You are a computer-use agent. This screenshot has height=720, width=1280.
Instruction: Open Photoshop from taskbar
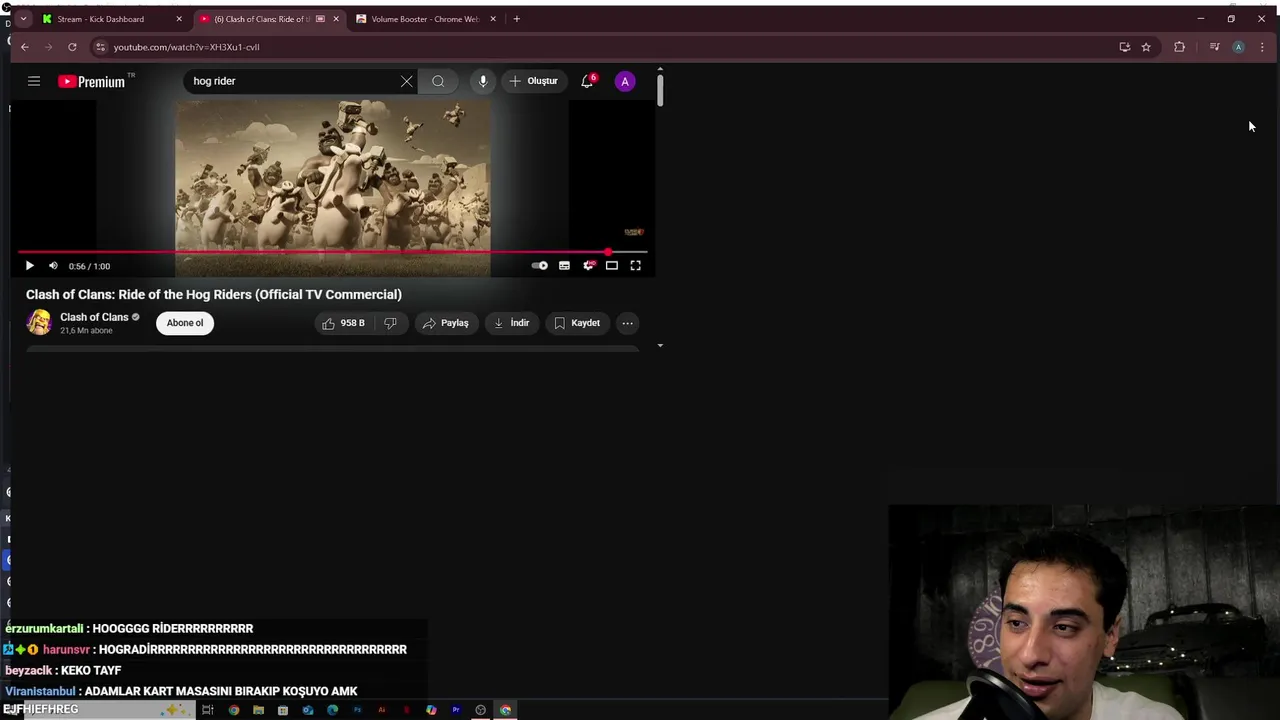tap(357, 710)
